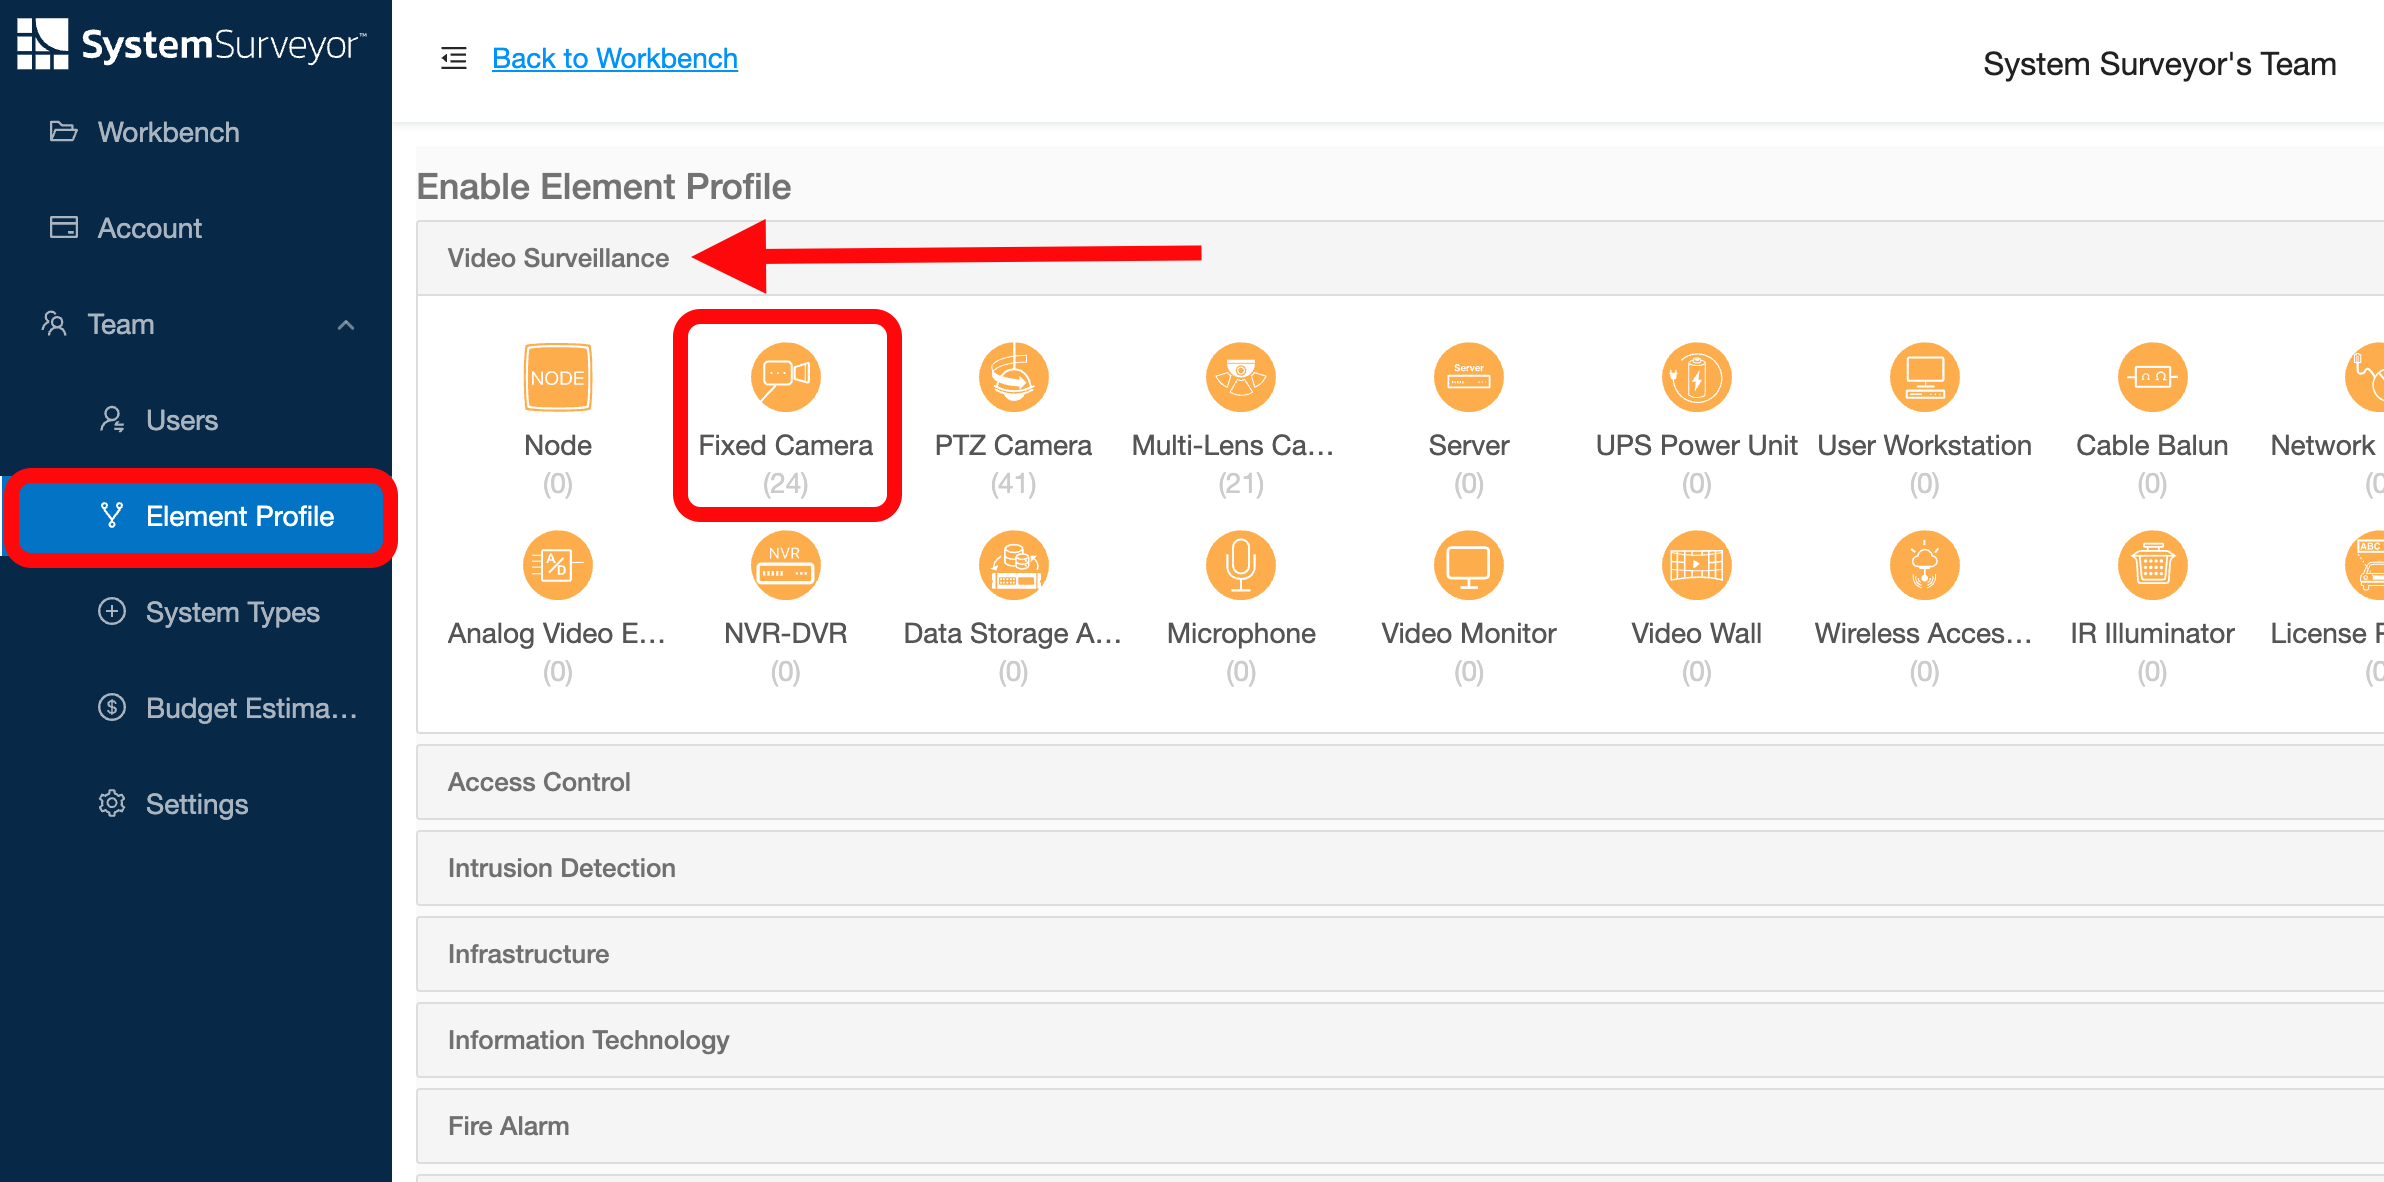2384x1182 pixels.
Task: Click the Fixed Camera element icon
Action: [785, 377]
